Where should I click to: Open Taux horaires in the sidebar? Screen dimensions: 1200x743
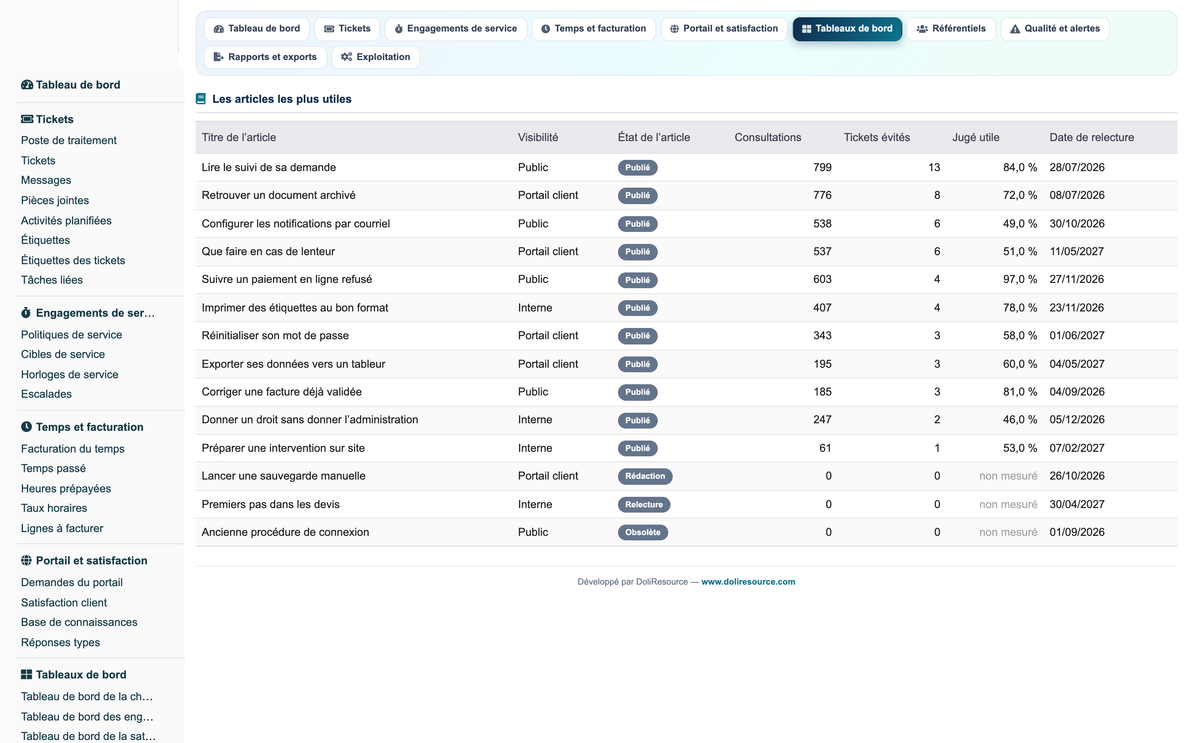(54, 509)
